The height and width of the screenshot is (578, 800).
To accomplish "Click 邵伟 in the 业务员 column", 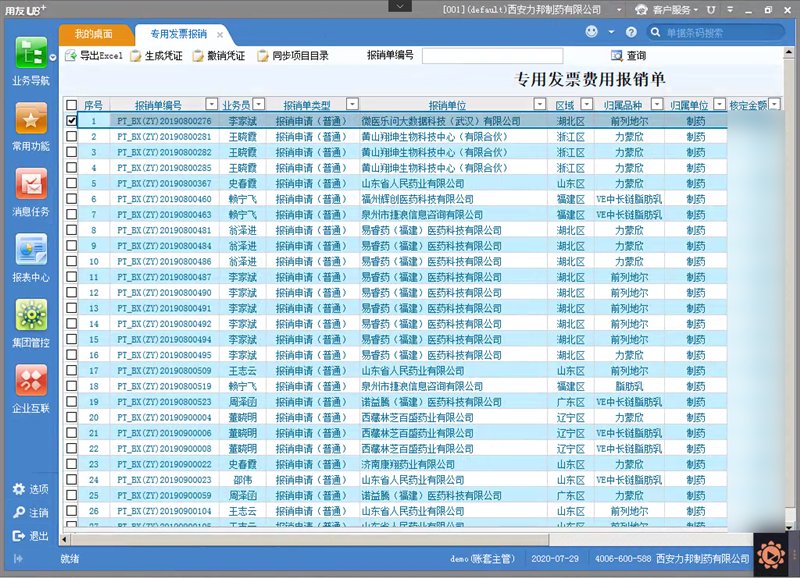I will coord(242,480).
